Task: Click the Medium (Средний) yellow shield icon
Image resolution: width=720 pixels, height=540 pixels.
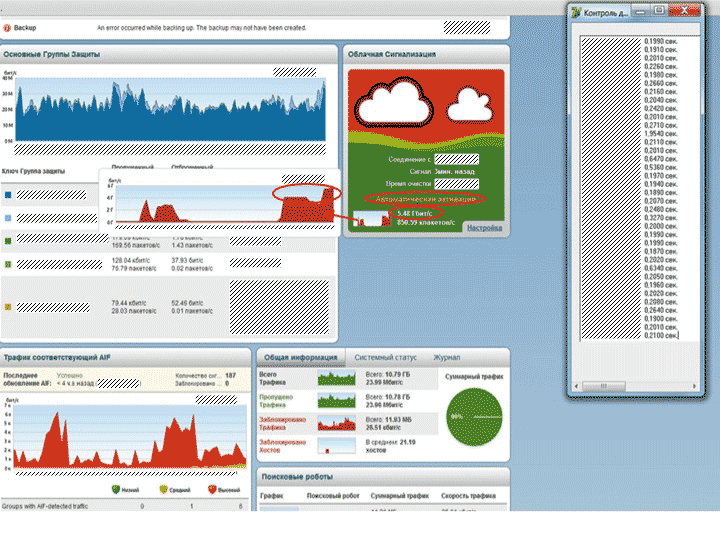Action: (163, 489)
